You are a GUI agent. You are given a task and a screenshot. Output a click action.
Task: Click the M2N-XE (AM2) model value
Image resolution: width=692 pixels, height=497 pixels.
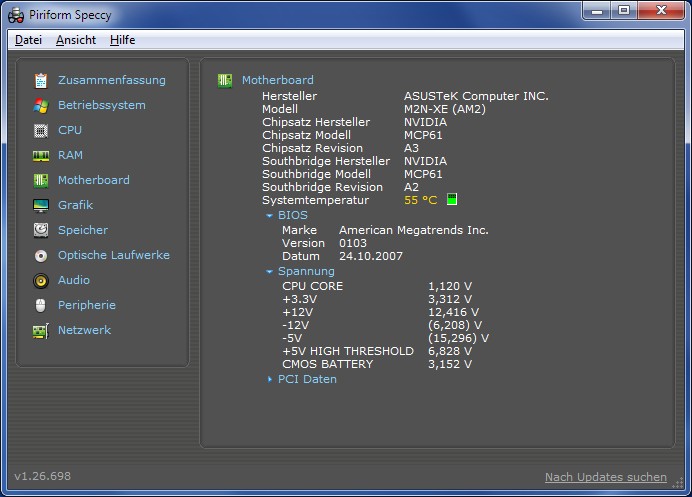(445, 109)
